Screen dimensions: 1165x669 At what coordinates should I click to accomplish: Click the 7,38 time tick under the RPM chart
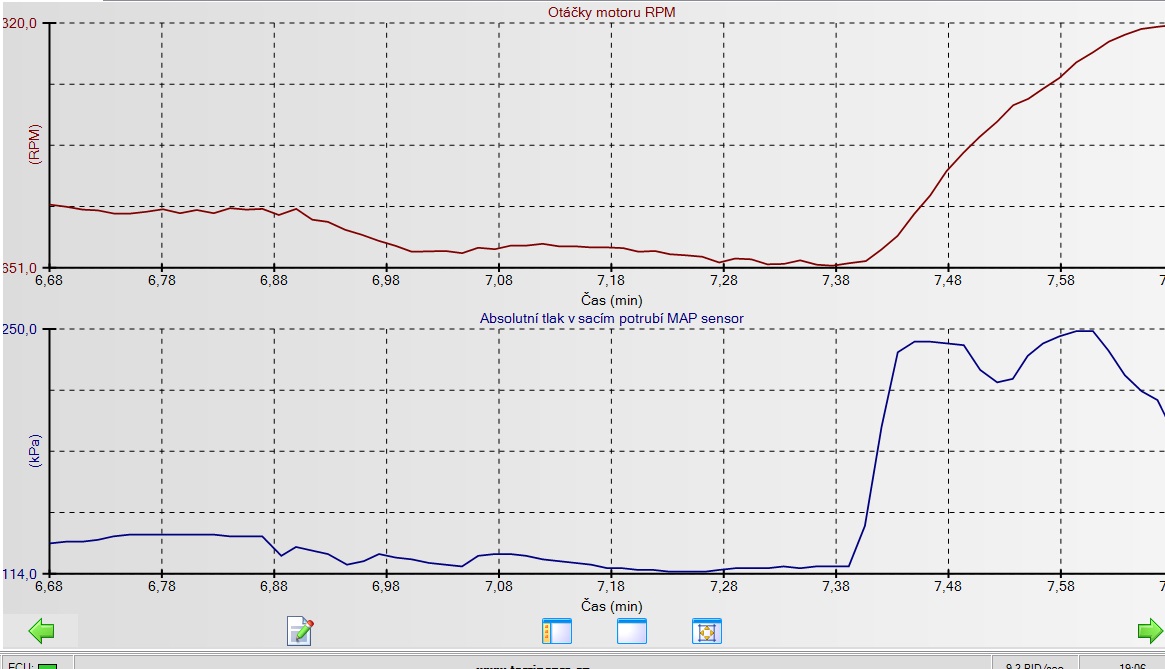(836, 281)
